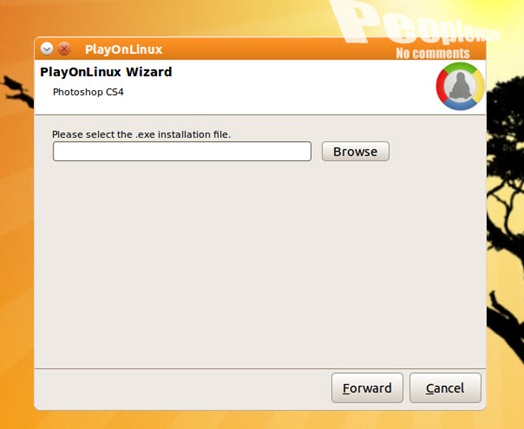Minimize the window using the title bar arrow

(47, 49)
